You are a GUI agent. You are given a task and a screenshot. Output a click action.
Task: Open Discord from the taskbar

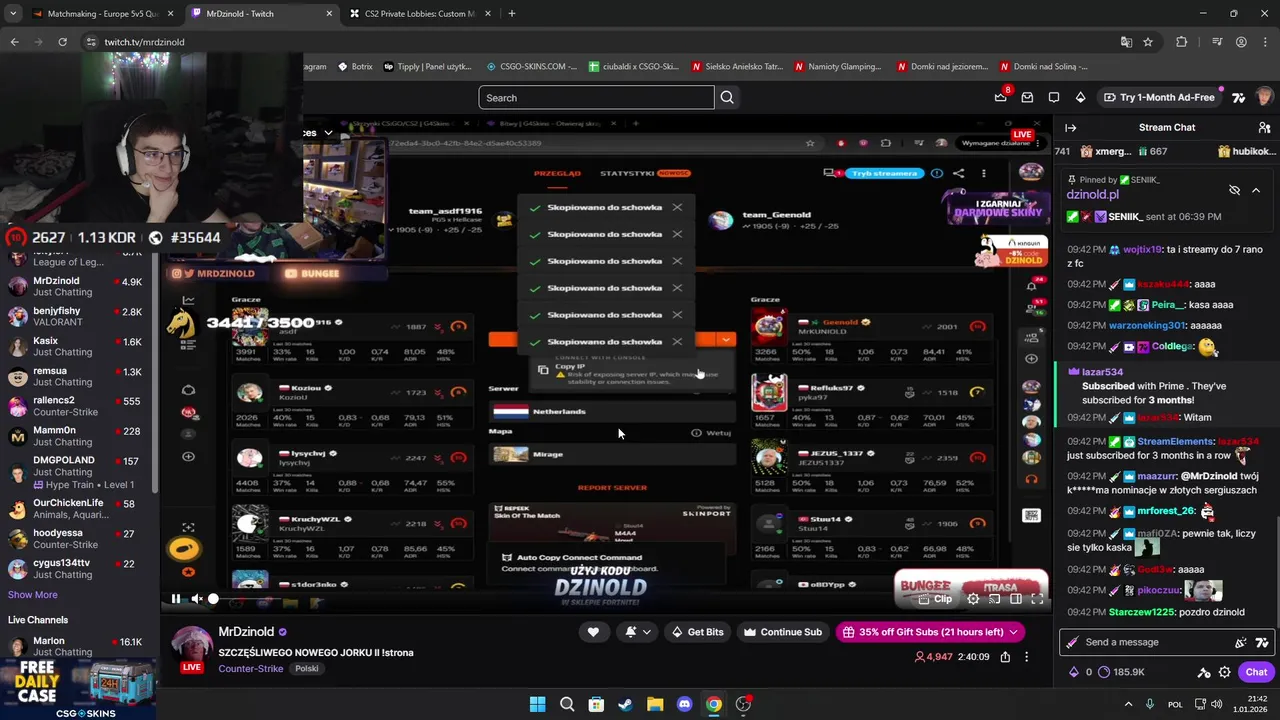click(684, 704)
